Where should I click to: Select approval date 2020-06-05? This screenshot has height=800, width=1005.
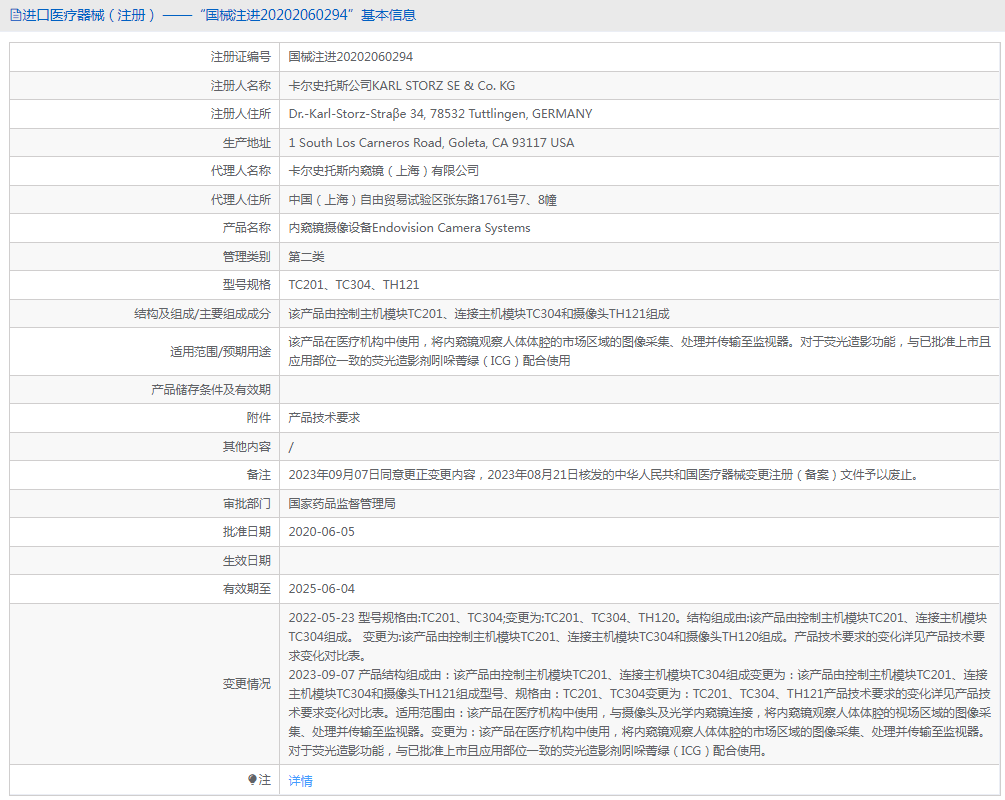tap(322, 532)
